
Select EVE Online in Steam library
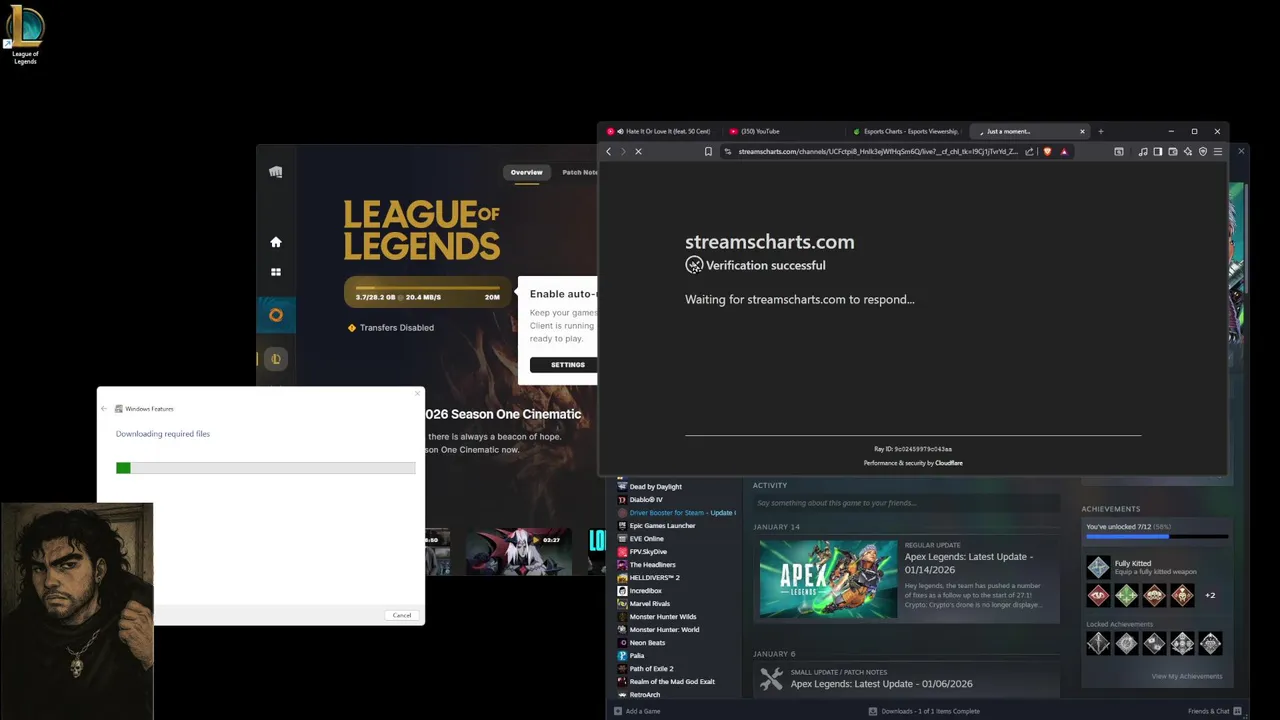tap(646, 539)
